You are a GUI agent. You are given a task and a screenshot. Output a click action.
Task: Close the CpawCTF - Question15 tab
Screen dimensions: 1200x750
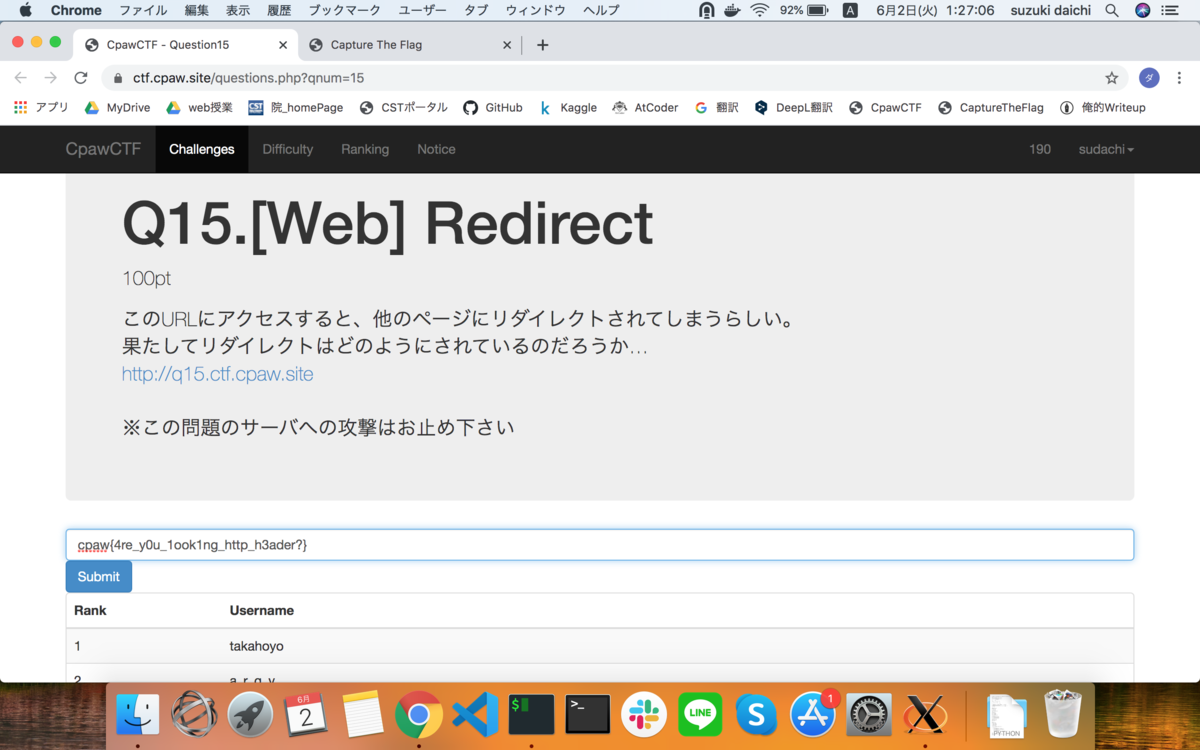click(283, 45)
